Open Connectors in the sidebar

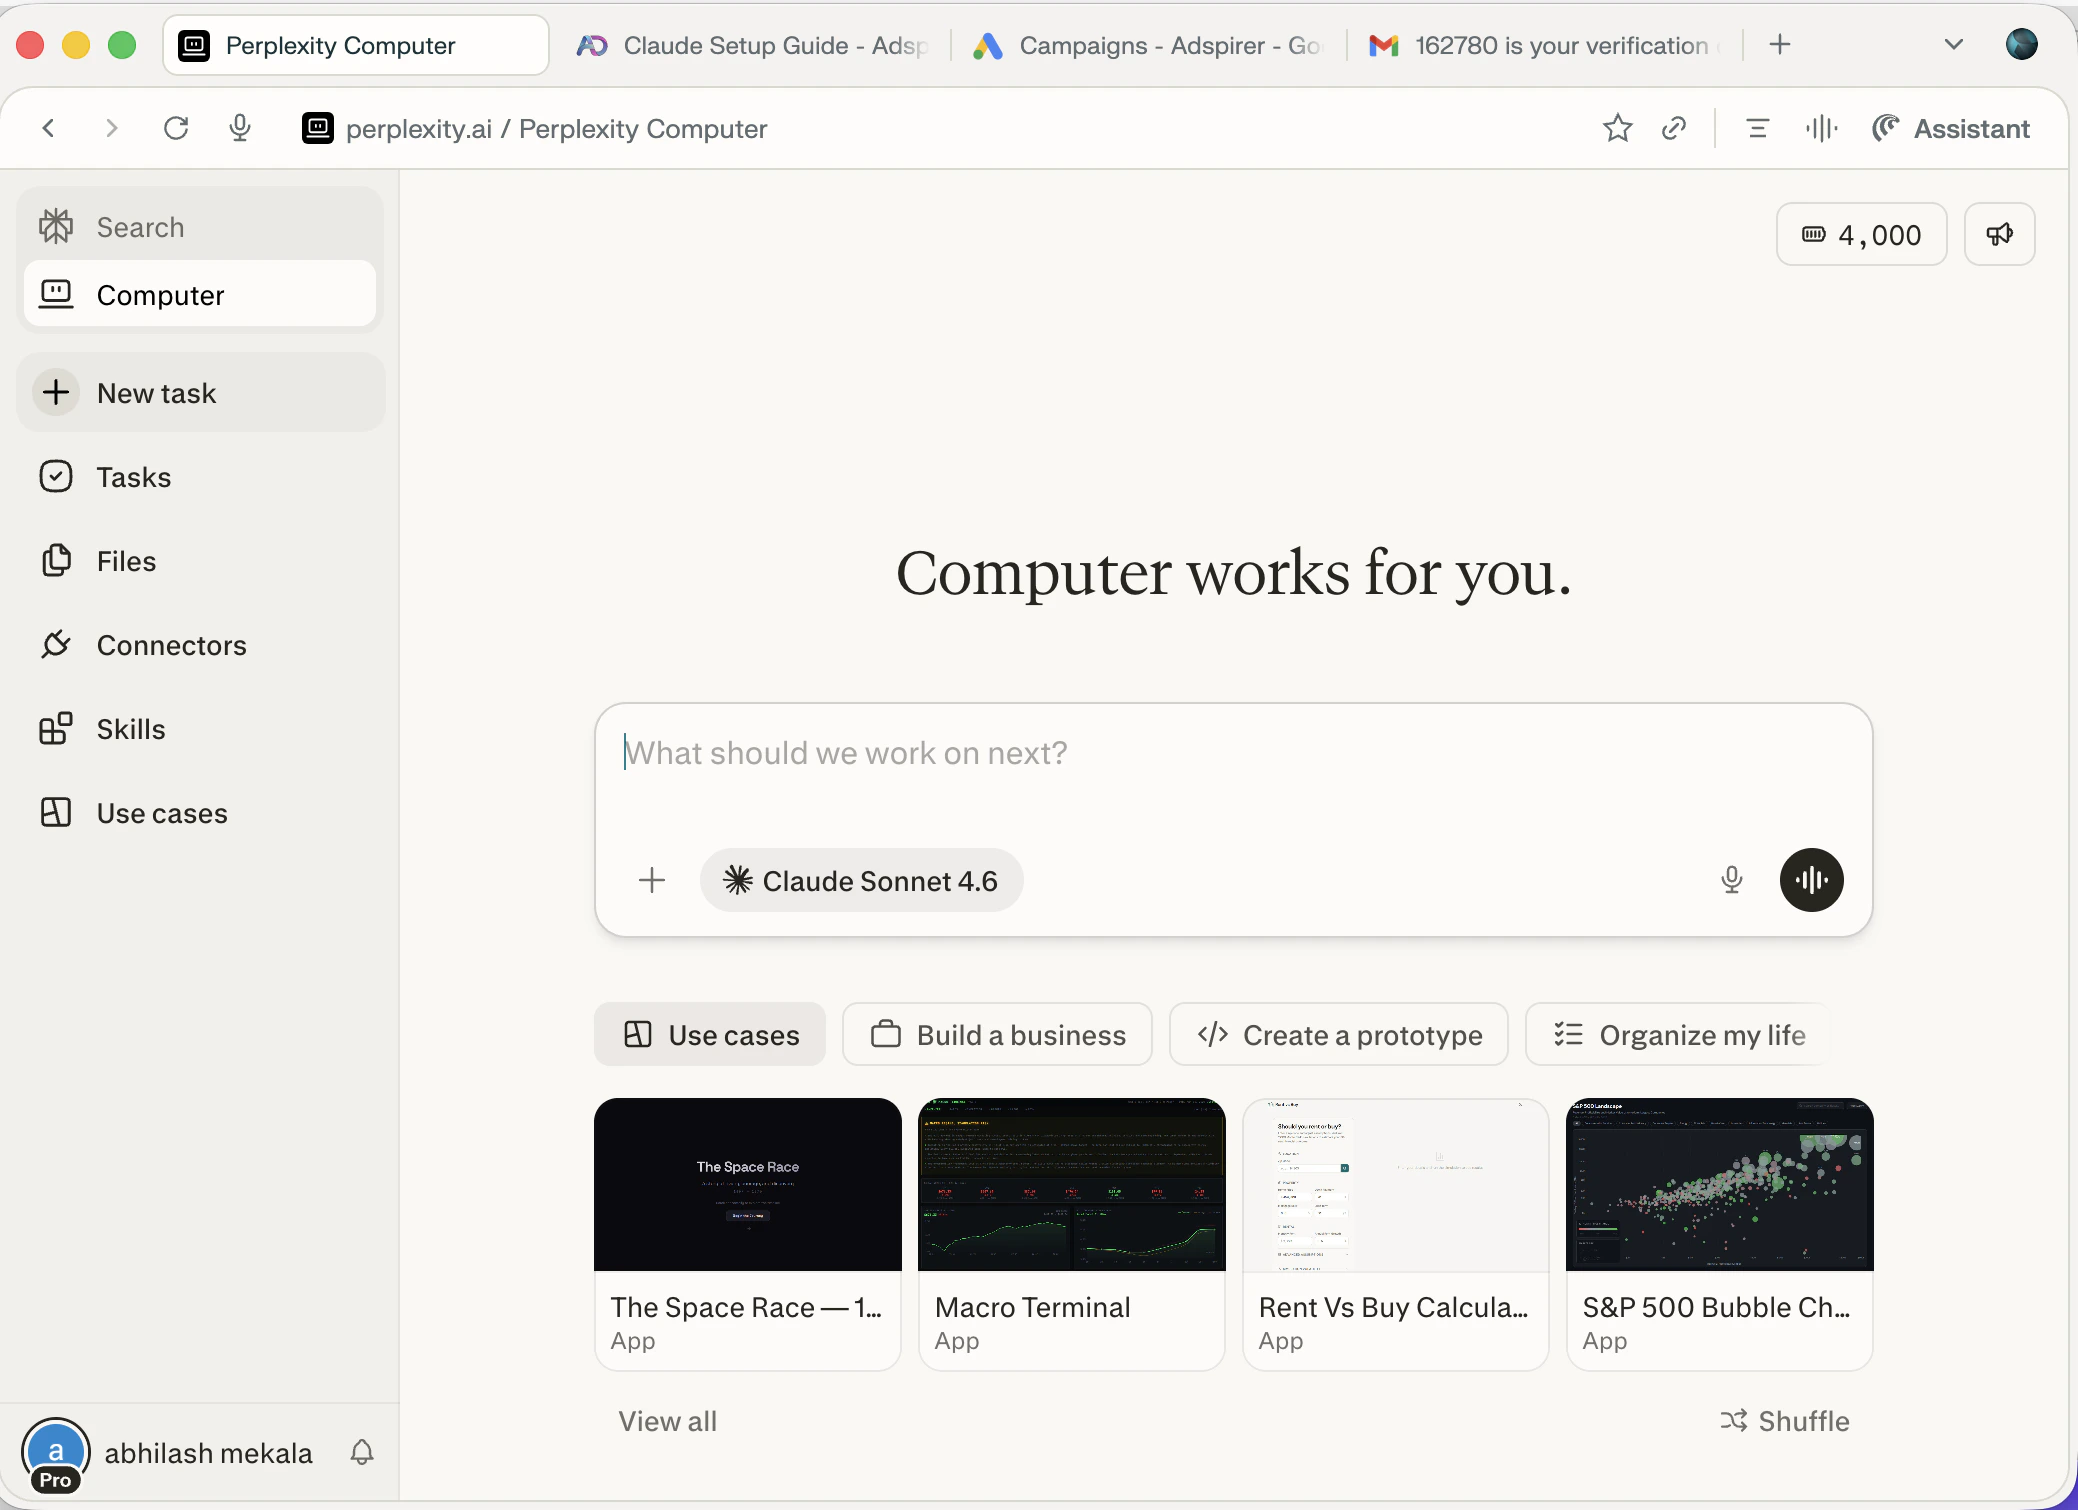coord(171,645)
